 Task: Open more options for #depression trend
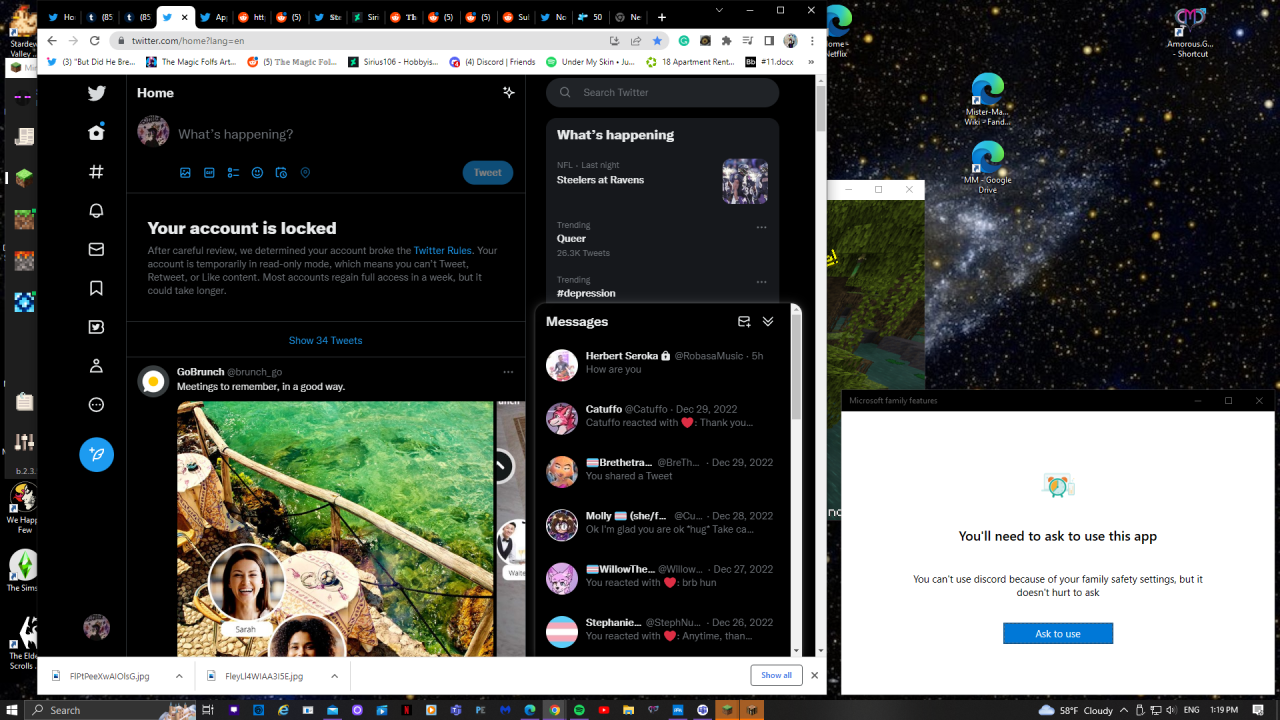pos(761,282)
